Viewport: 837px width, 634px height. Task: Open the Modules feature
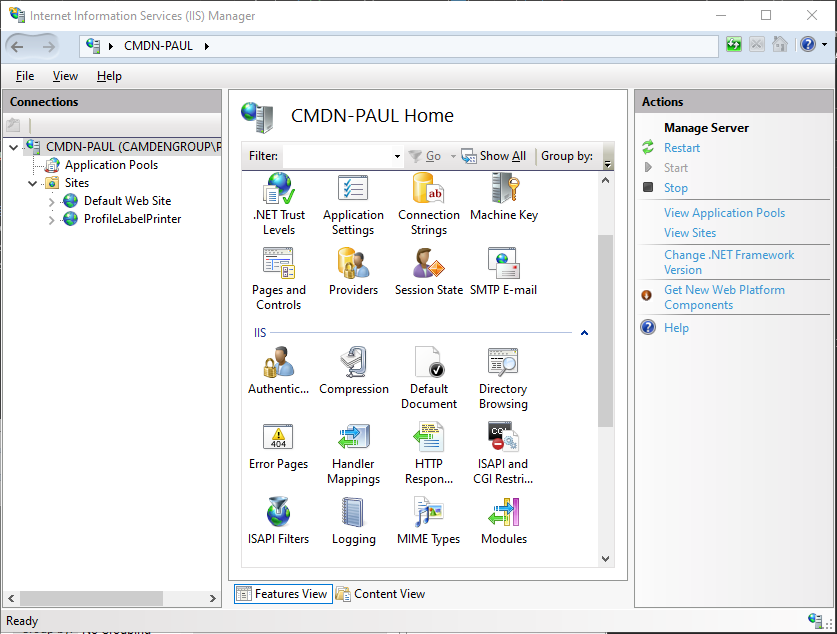(503, 521)
